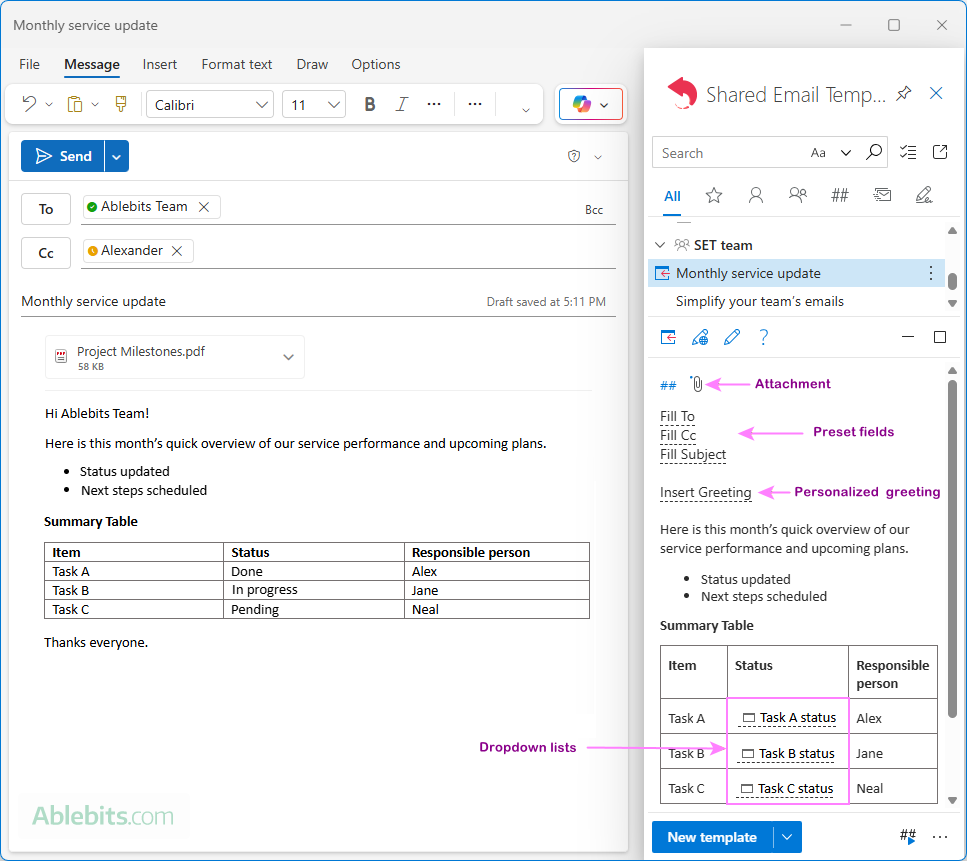This screenshot has height=861, width=967.
Task: Toggle Bold formatting for the message
Action: pos(369,103)
